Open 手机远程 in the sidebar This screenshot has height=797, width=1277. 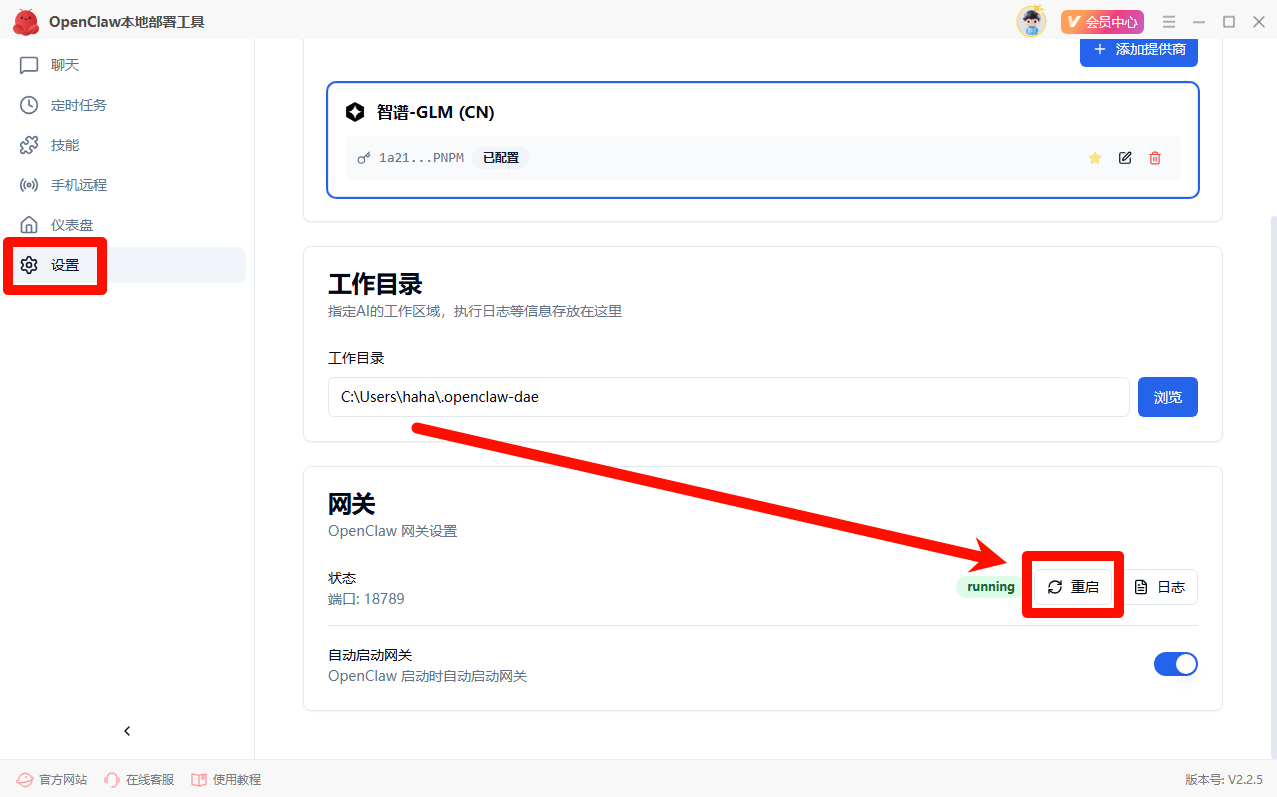point(78,185)
